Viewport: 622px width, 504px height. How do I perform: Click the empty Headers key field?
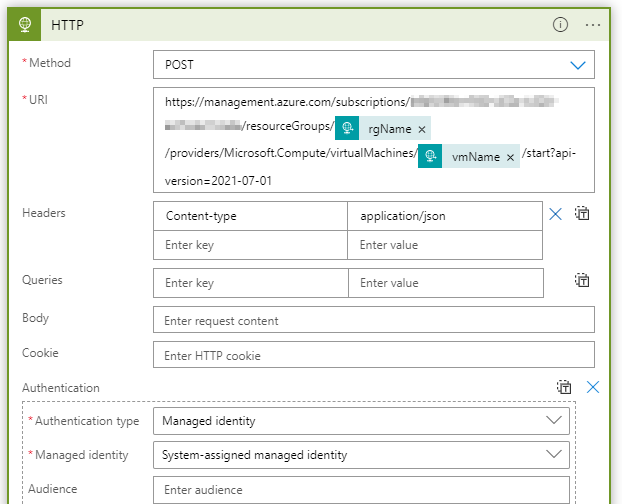pos(250,245)
